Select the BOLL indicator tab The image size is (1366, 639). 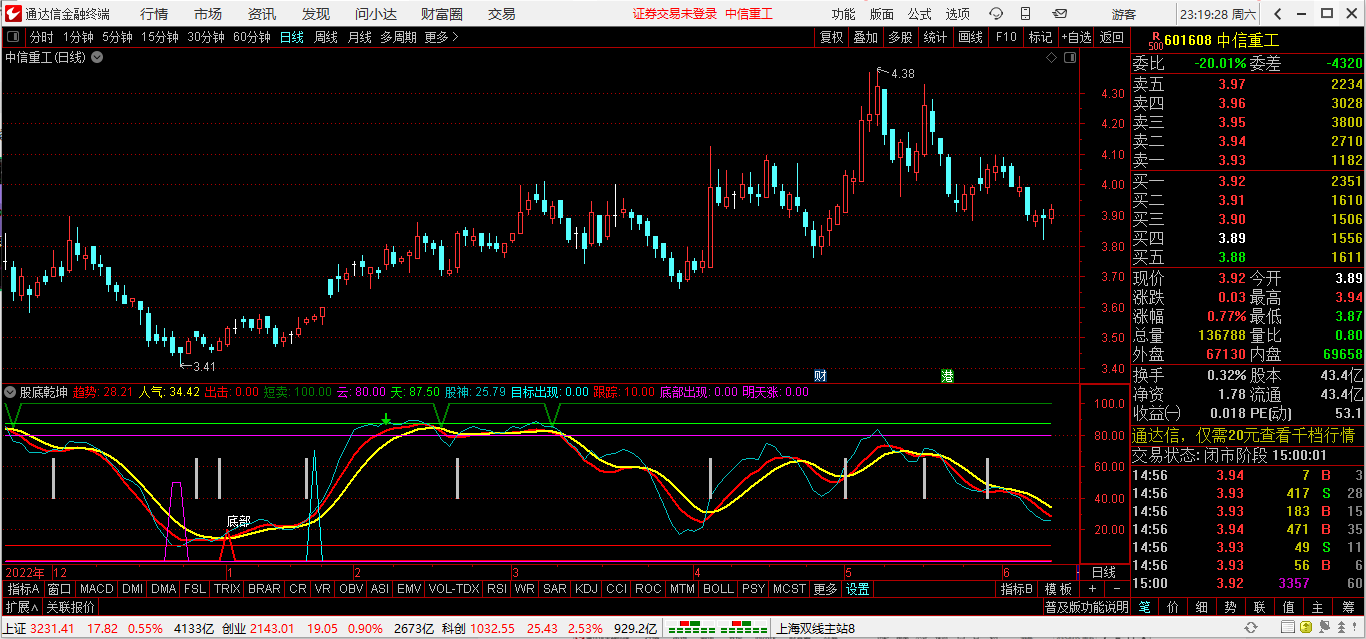click(x=718, y=590)
